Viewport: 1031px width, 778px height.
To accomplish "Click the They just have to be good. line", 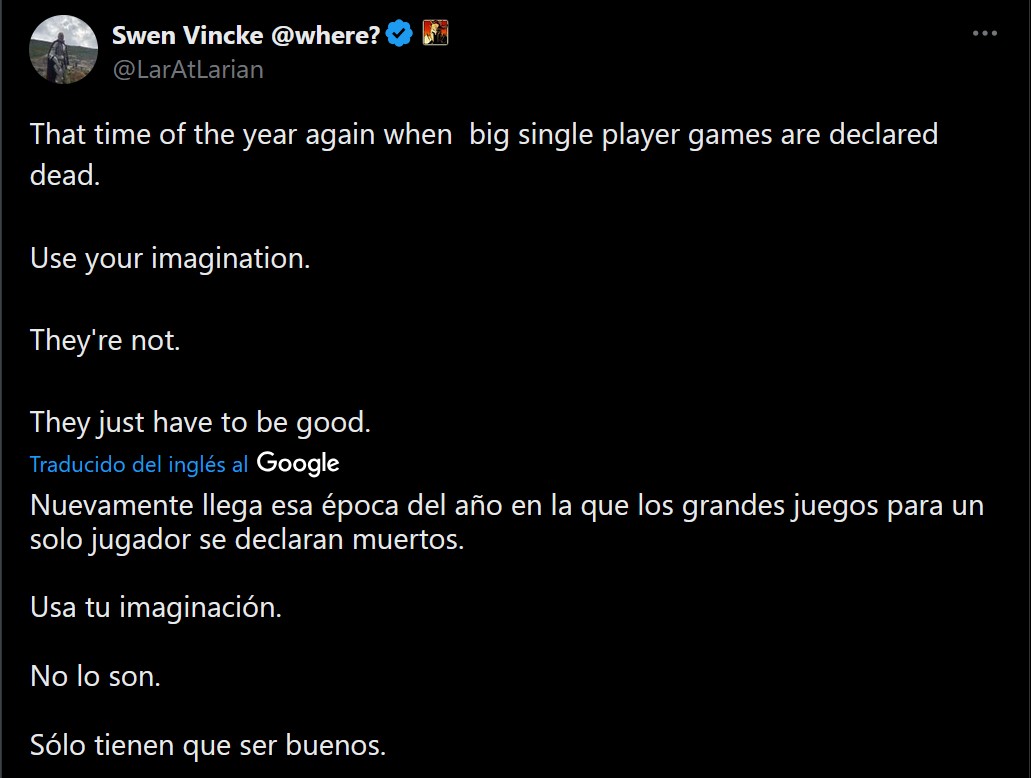I will pyautogui.click(x=201, y=423).
